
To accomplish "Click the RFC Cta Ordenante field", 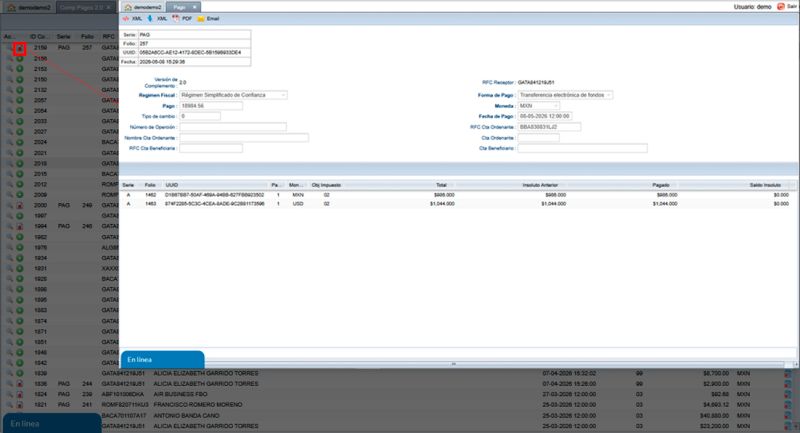I will pos(549,127).
